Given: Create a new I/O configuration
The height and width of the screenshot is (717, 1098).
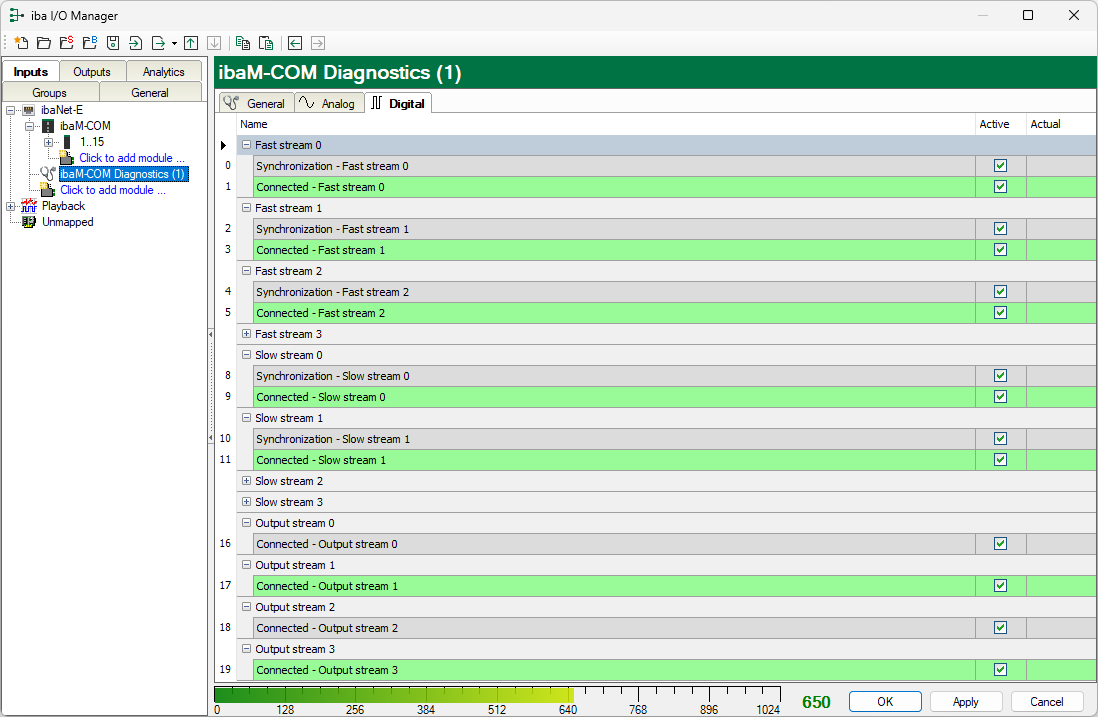Looking at the screenshot, I should point(21,43).
